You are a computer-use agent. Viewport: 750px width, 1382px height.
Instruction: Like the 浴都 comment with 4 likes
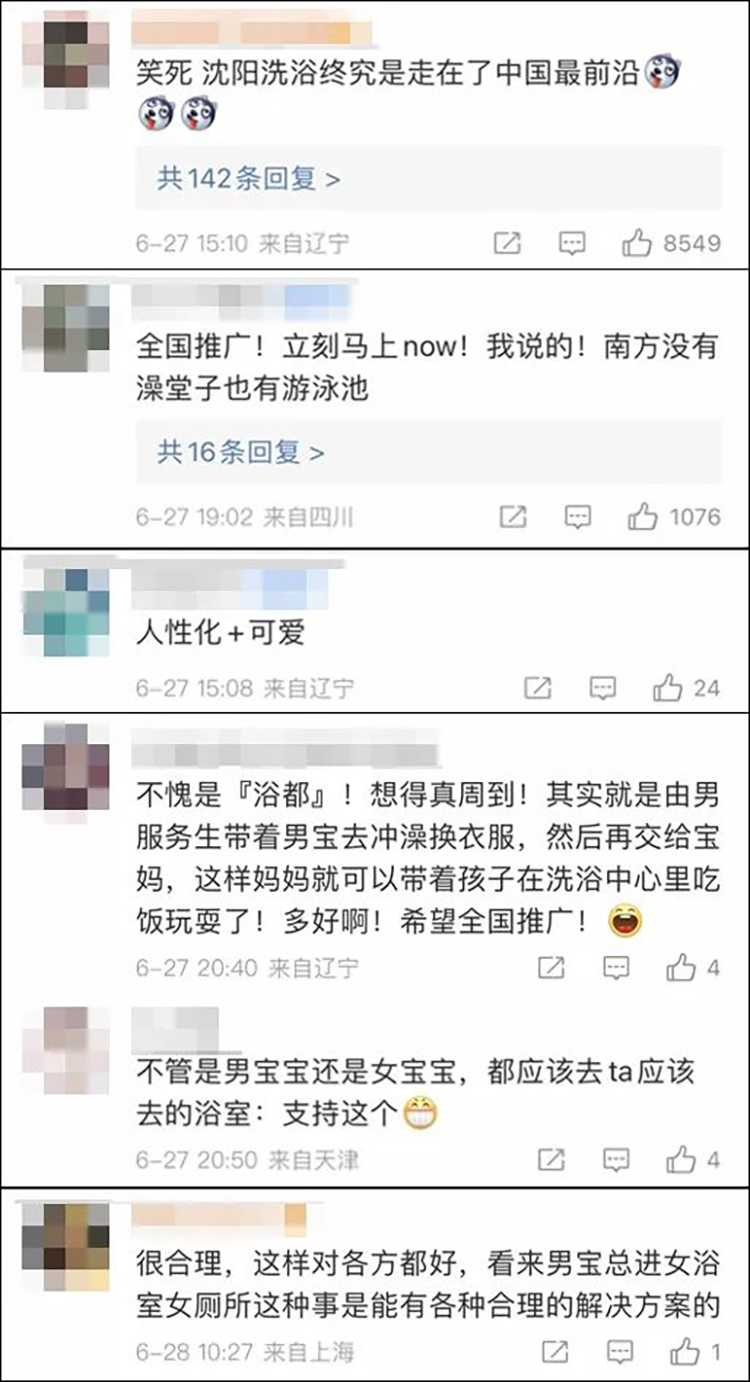tap(681, 967)
